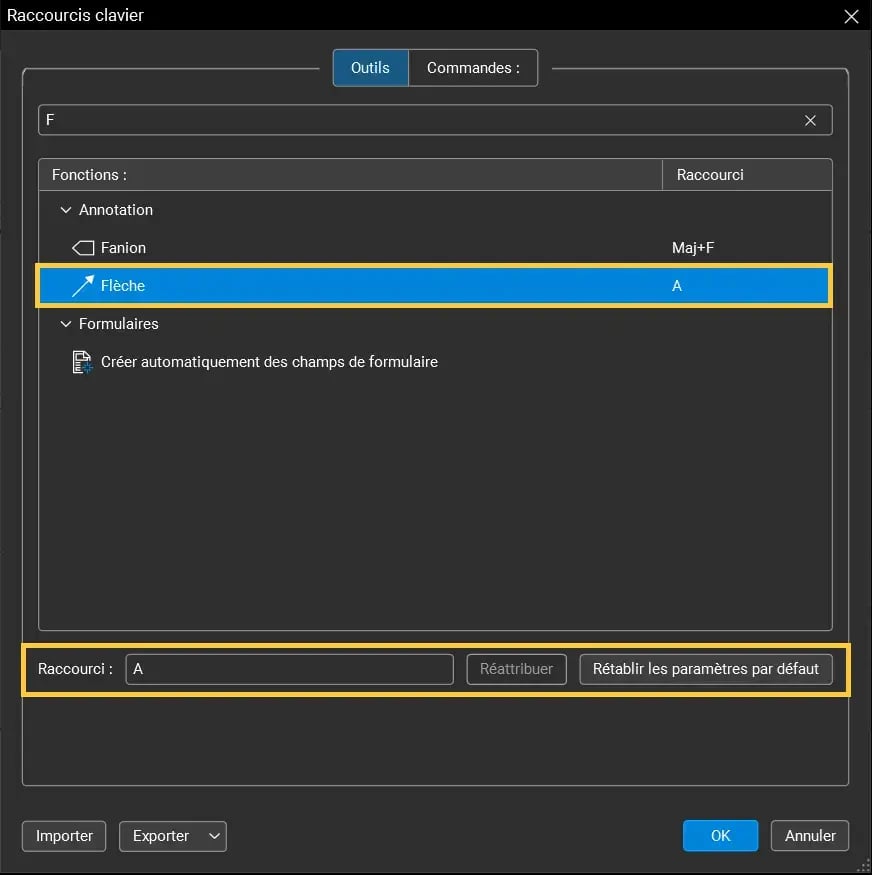Click the Flèche arrow icon
The image size is (872, 875).
point(82,285)
